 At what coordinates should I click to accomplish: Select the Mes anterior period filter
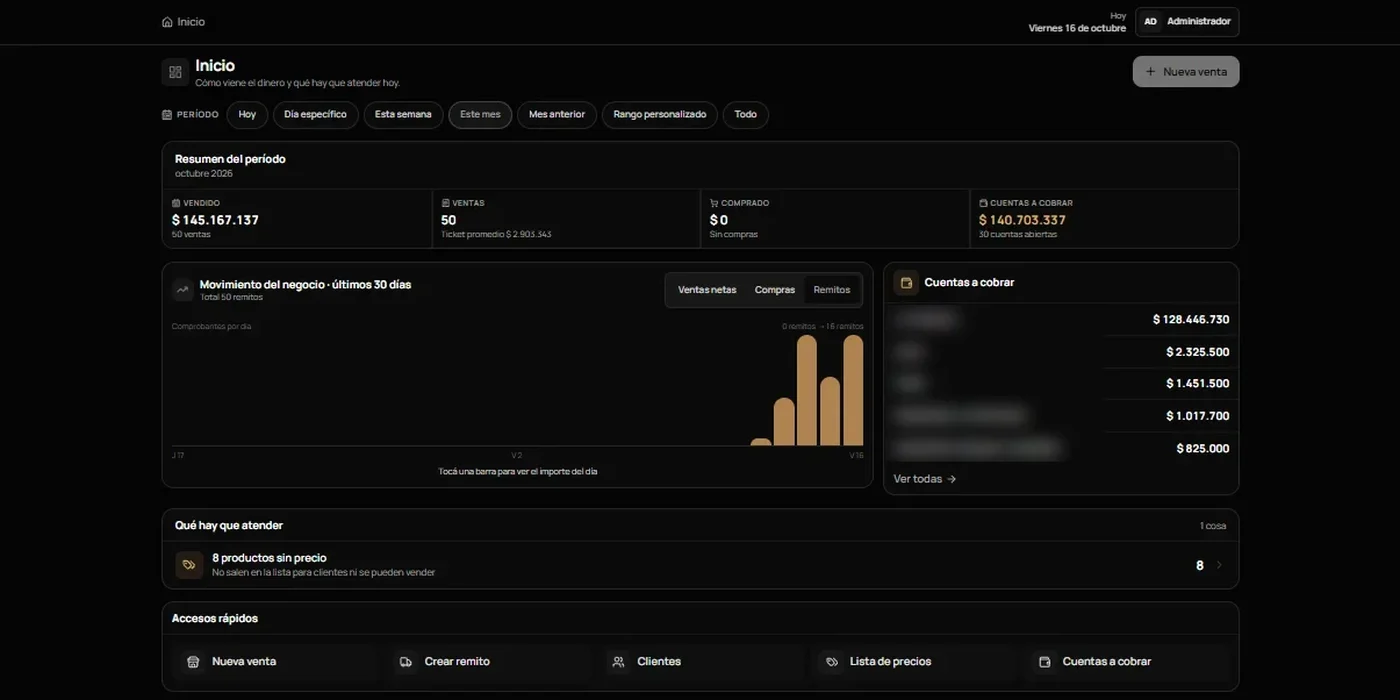click(x=557, y=115)
